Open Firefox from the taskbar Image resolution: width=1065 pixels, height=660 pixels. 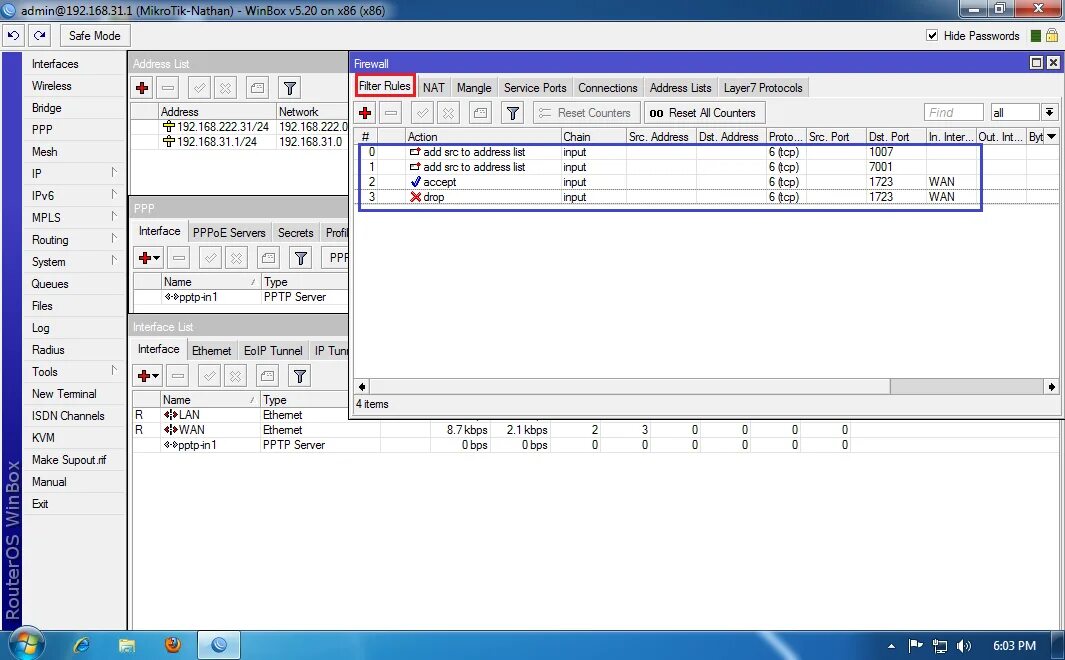tap(173, 644)
